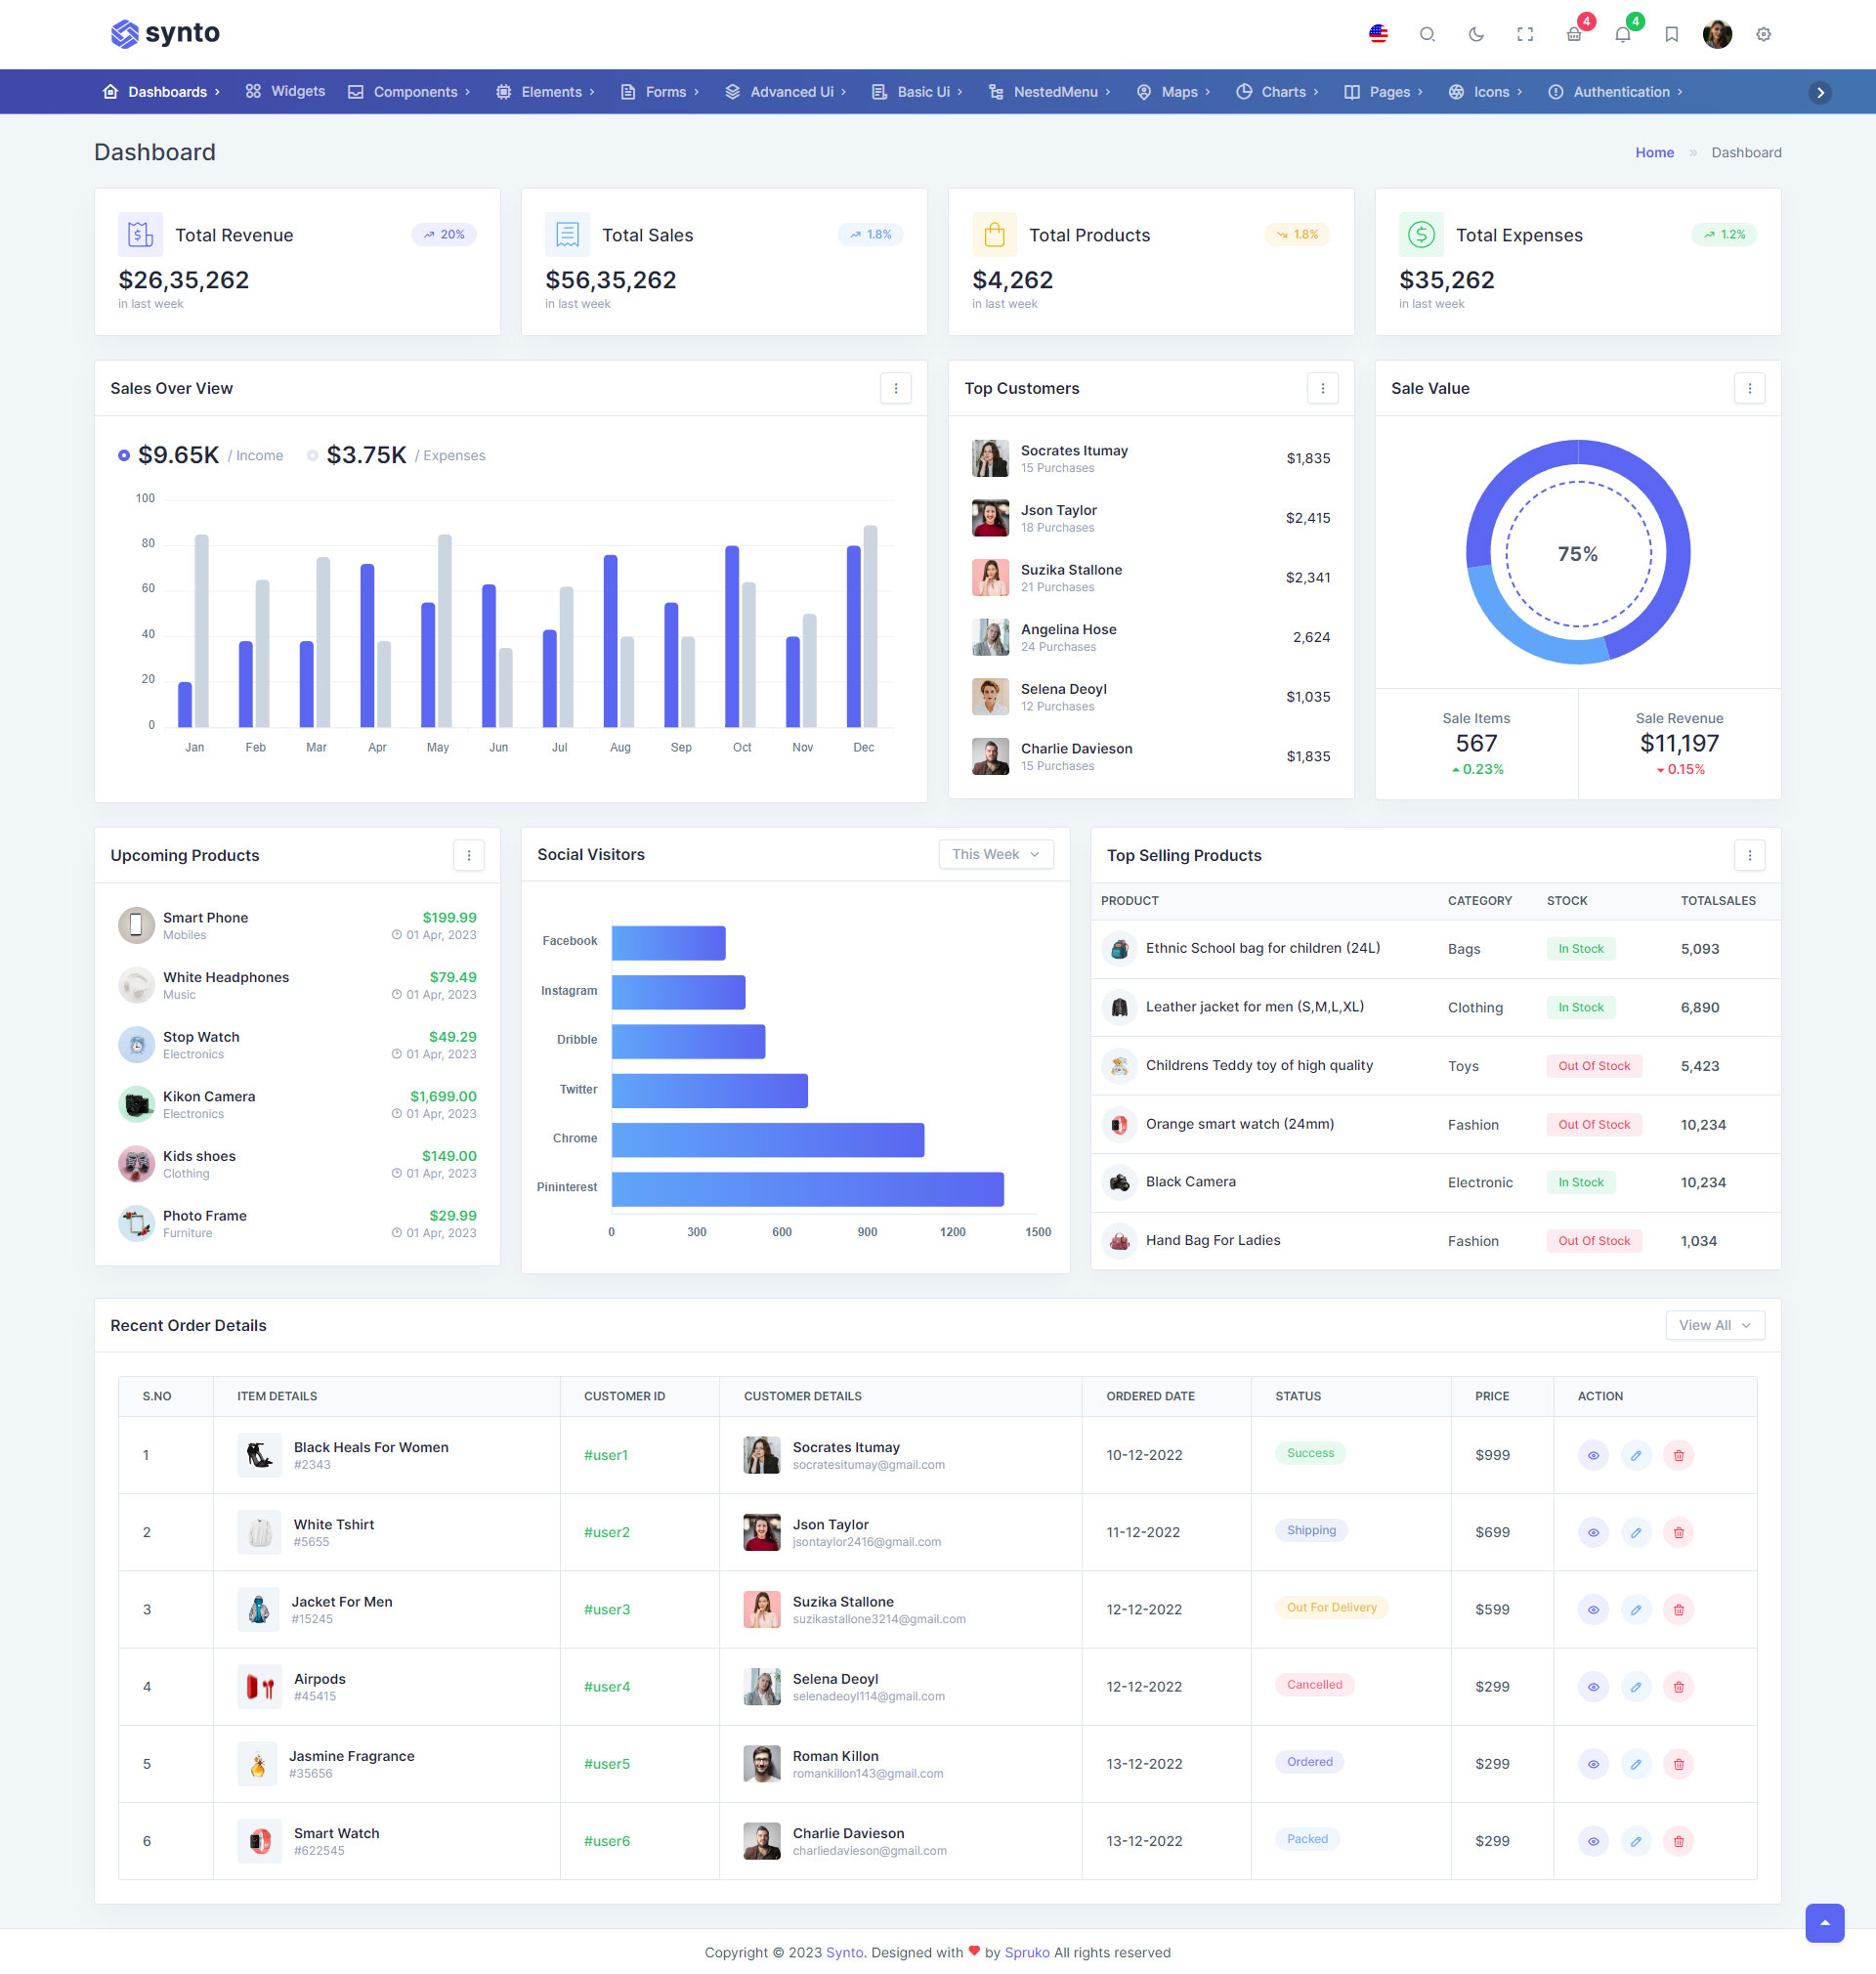1876x1974 pixels.
Task: Open shopping cart with 4 items
Action: click(x=1574, y=34)
